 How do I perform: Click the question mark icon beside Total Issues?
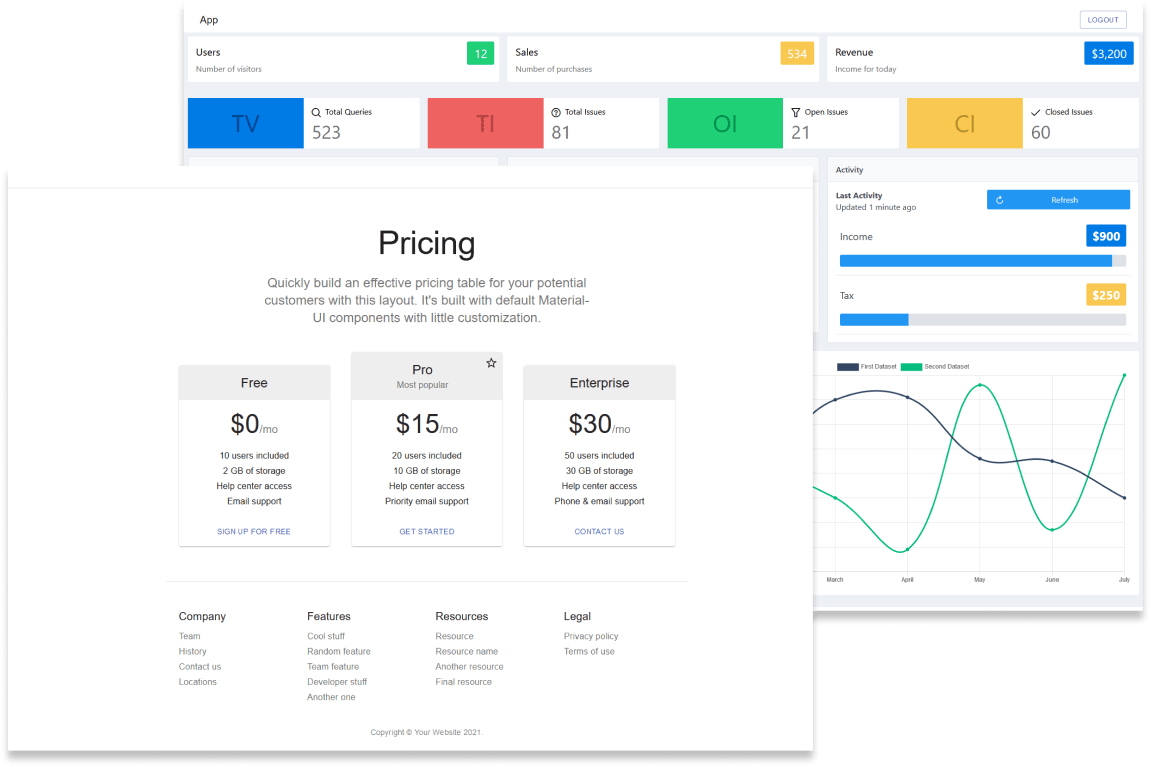click(x=556, y=112)
